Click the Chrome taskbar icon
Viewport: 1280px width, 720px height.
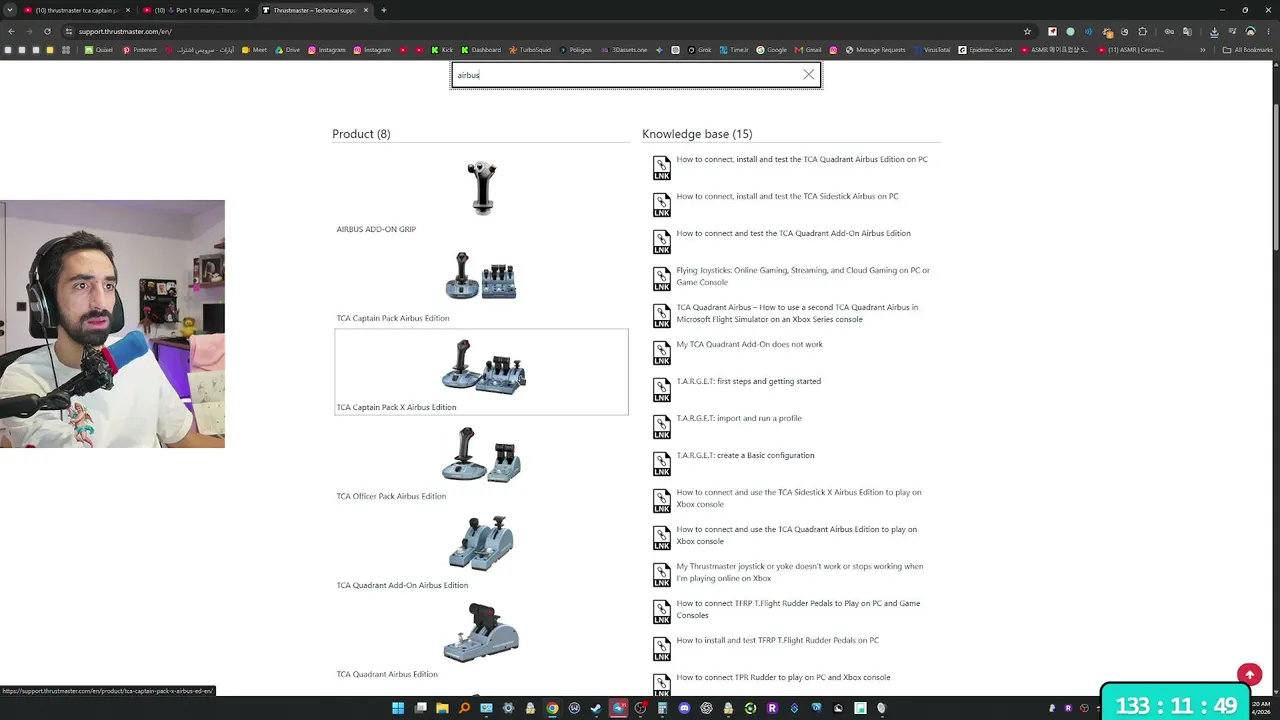click(552, 708)
